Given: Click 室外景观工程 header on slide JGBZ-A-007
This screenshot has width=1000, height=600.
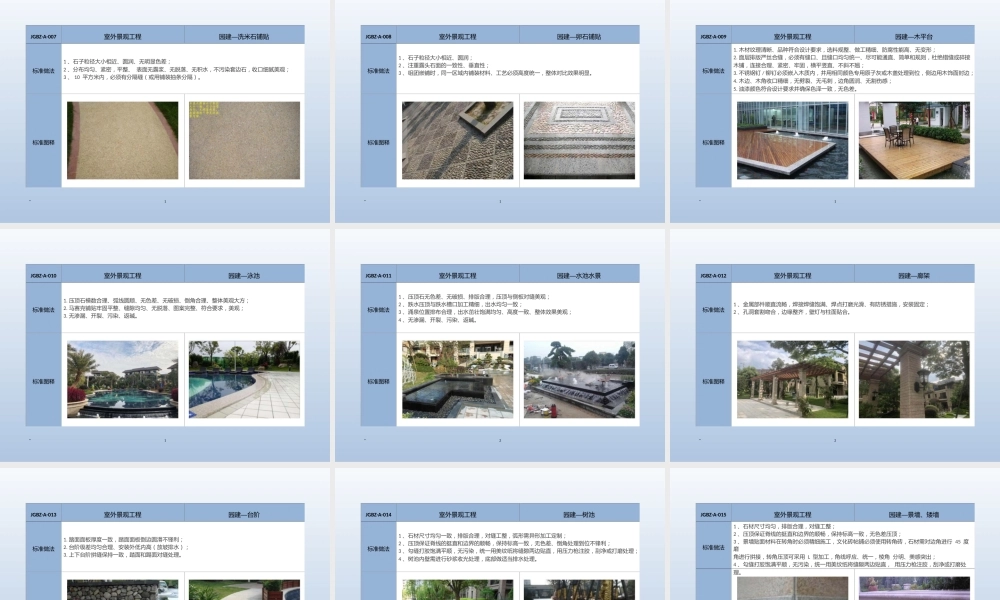Looking at the screenshot, I should click(x=122, y=36).
